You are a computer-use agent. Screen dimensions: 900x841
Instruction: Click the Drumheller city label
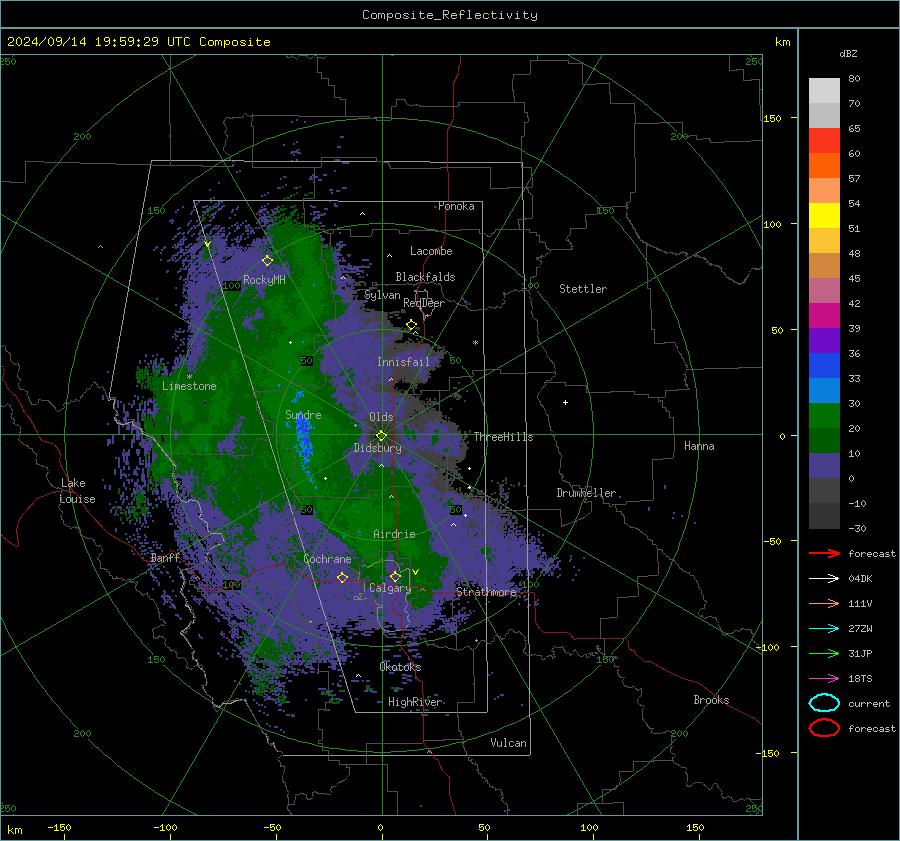[x=586, y=493]
